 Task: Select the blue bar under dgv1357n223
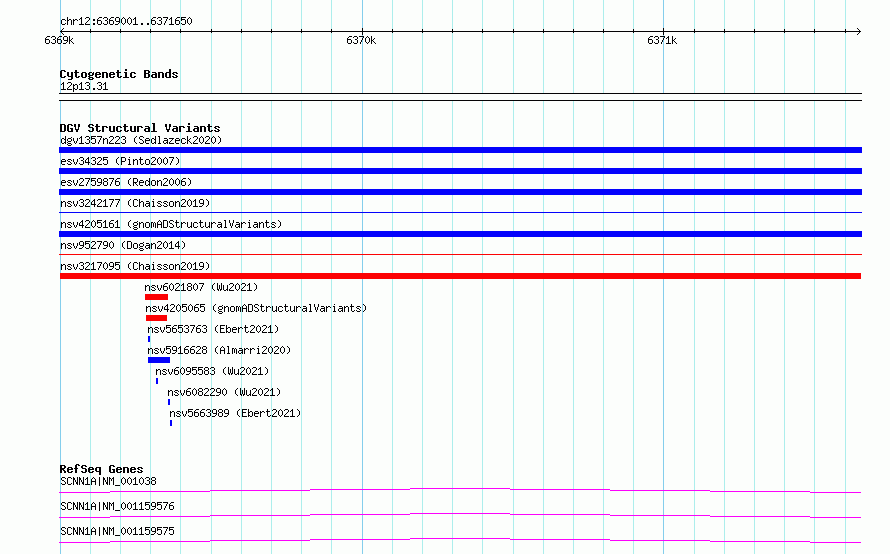460,150
